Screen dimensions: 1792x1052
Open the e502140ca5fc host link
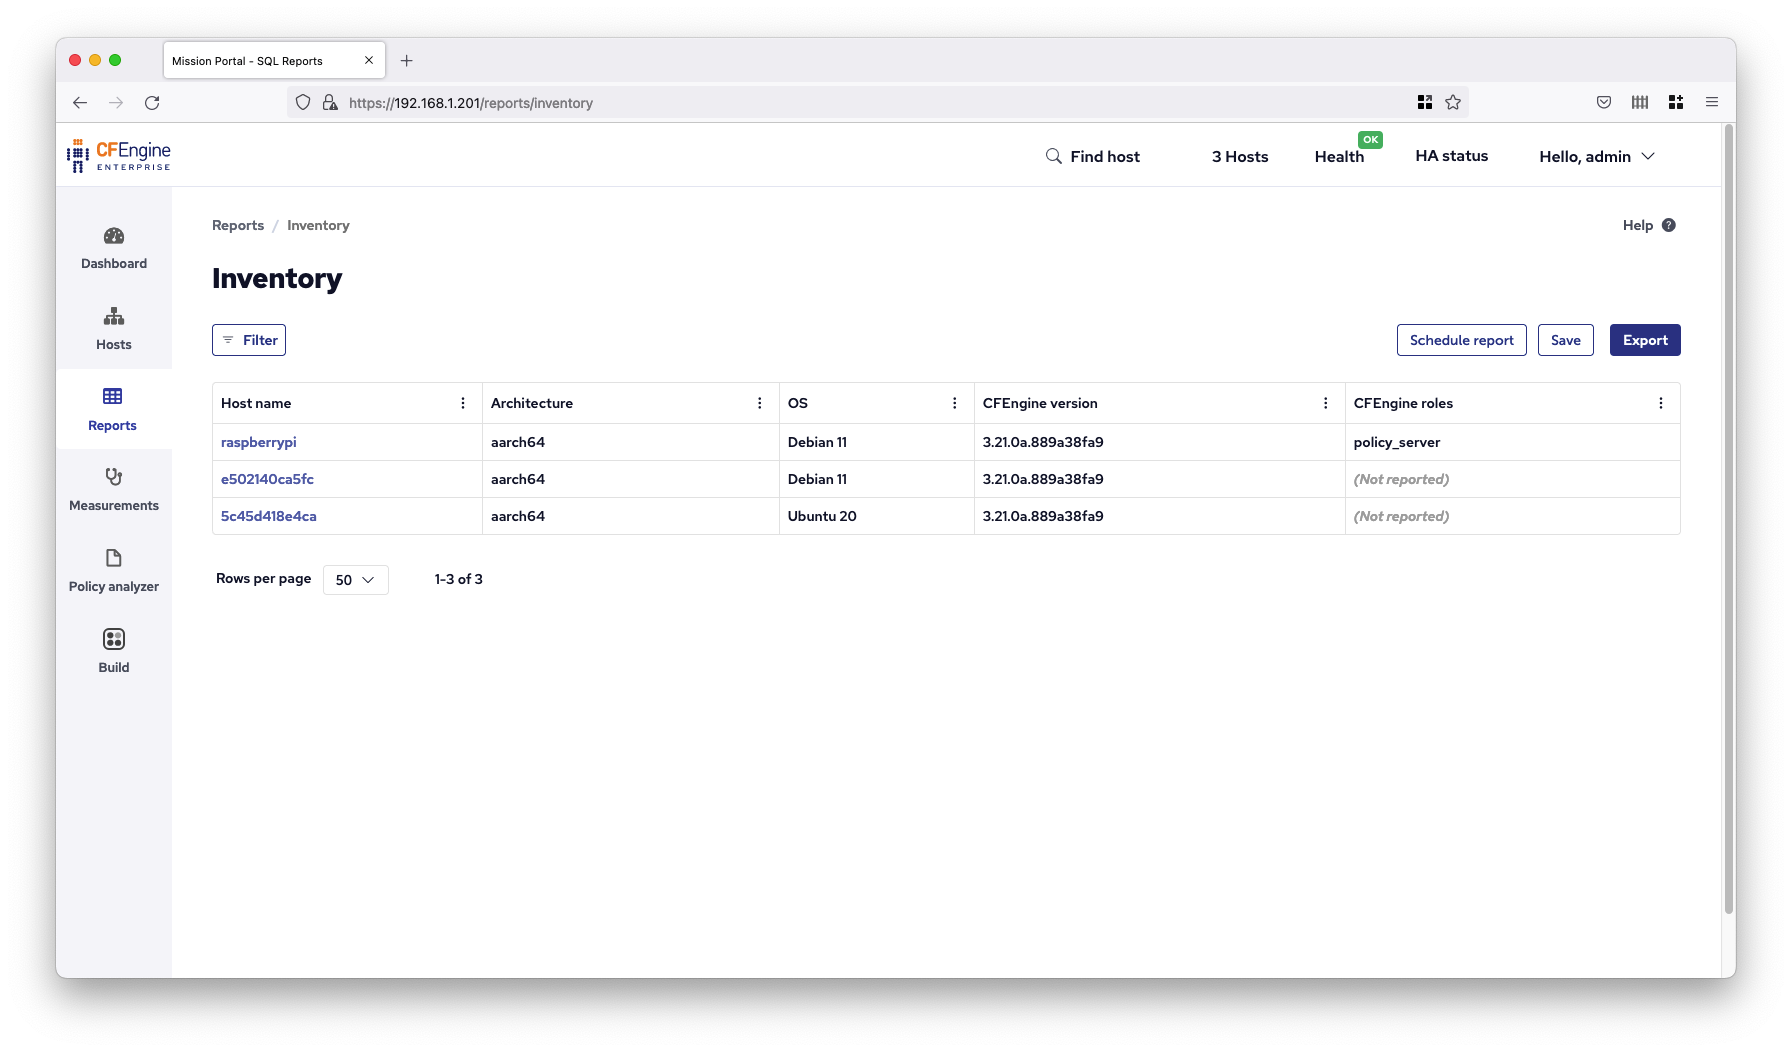coord(267,479)
